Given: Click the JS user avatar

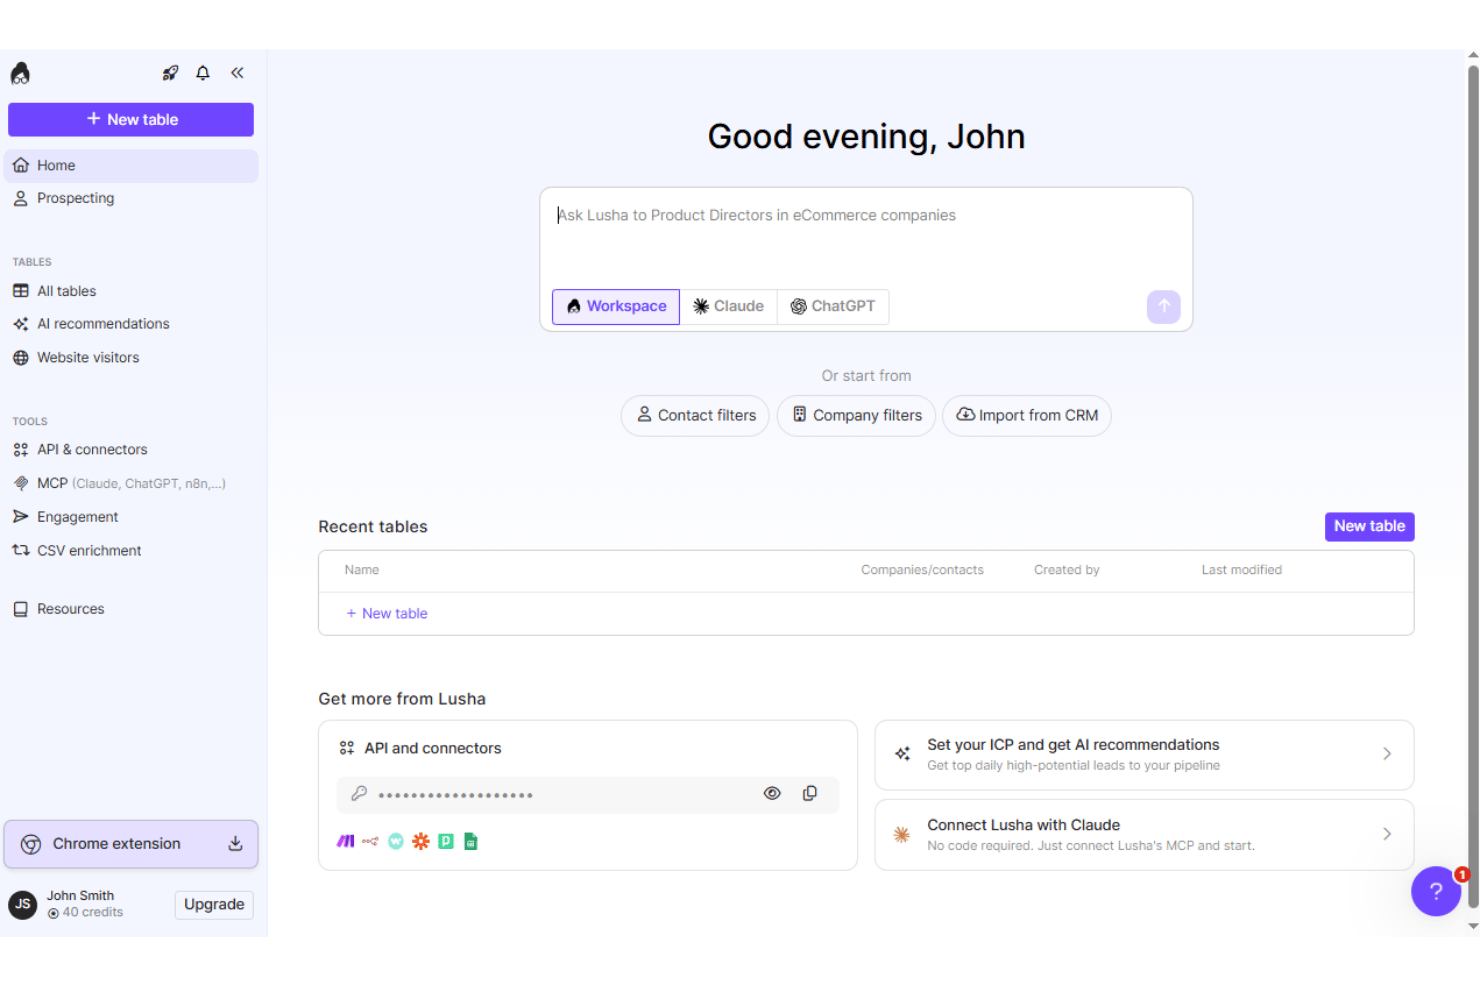Looking at the screenshot, I should coord(22,904).
